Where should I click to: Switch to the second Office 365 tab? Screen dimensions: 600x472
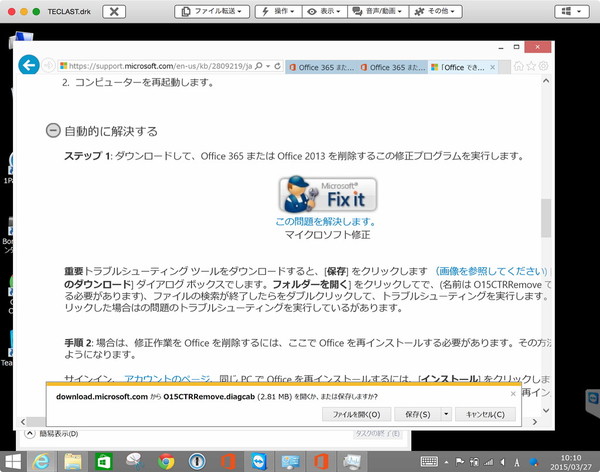pyautogui.click(x=392, y=67)
